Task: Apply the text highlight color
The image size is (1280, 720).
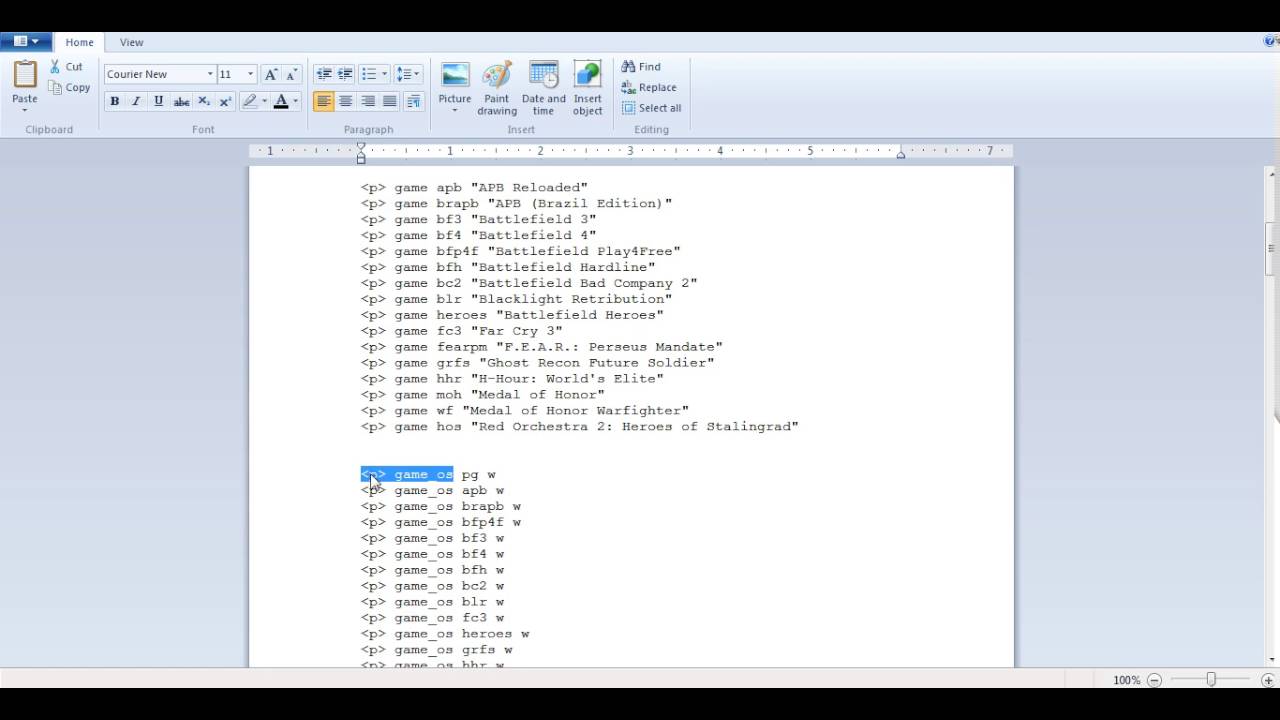Action: tap(249, 101)
